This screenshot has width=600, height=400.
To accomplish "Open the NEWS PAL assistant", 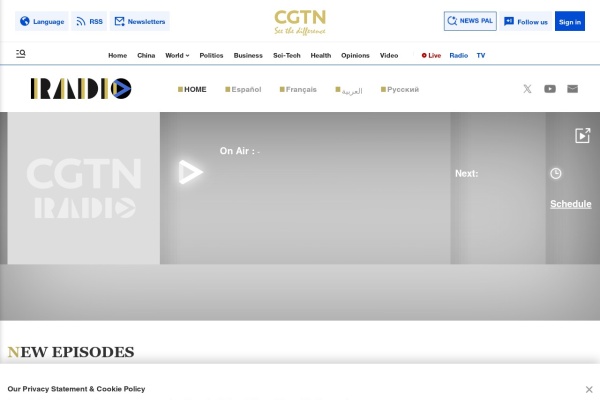I will (x=470, y=21).
